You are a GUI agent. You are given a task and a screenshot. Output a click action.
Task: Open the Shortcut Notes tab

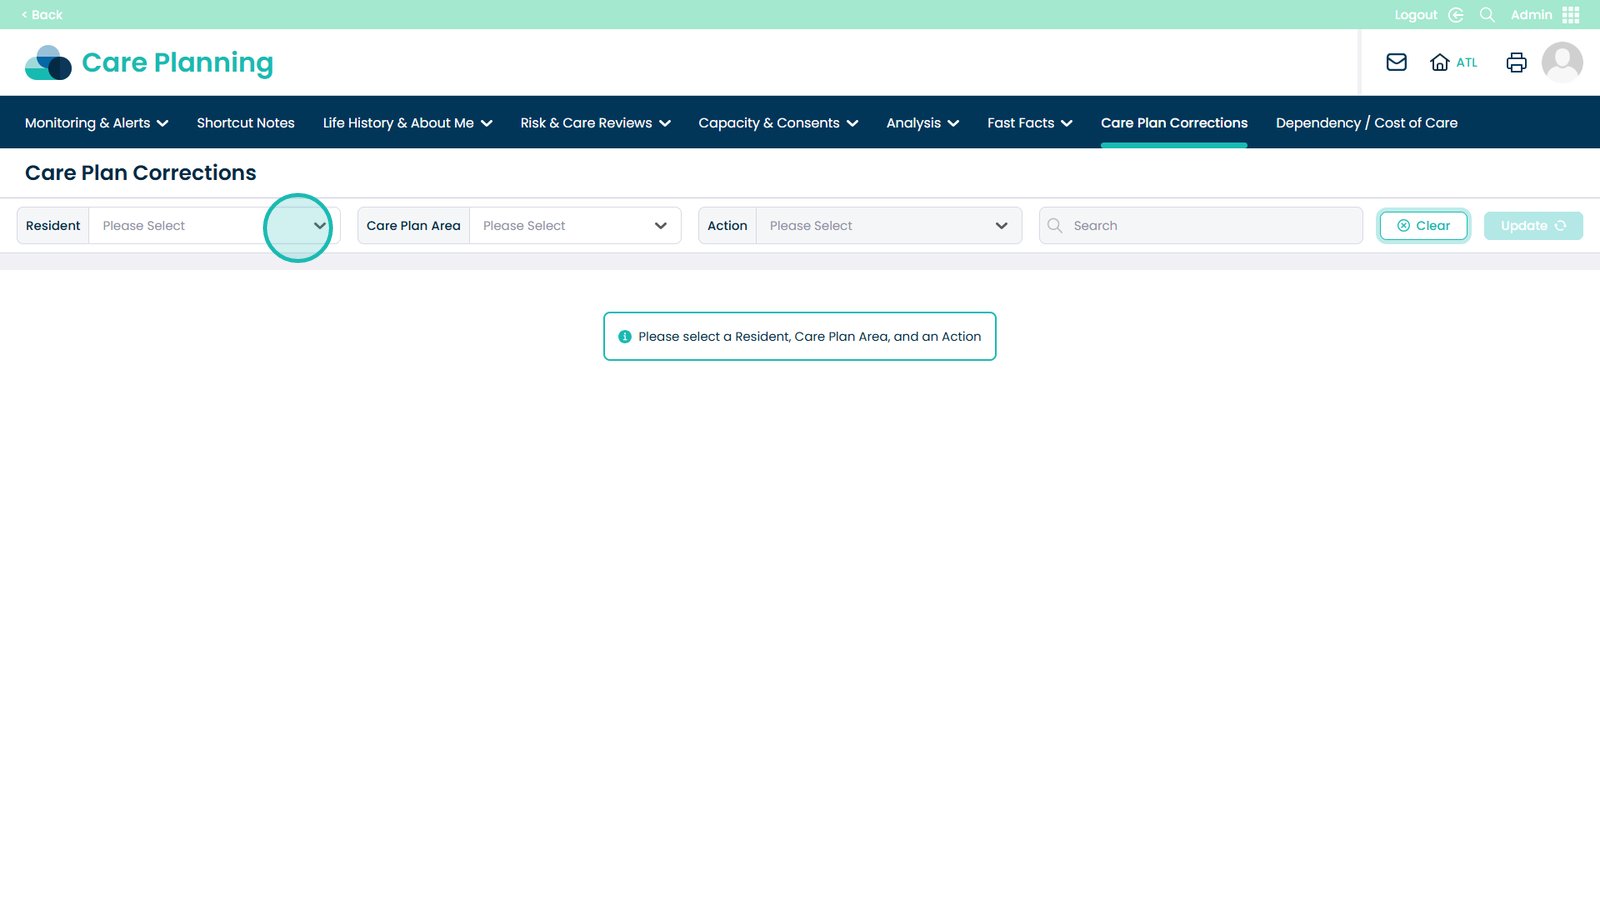pyautogui.click(x=246, y=123)
